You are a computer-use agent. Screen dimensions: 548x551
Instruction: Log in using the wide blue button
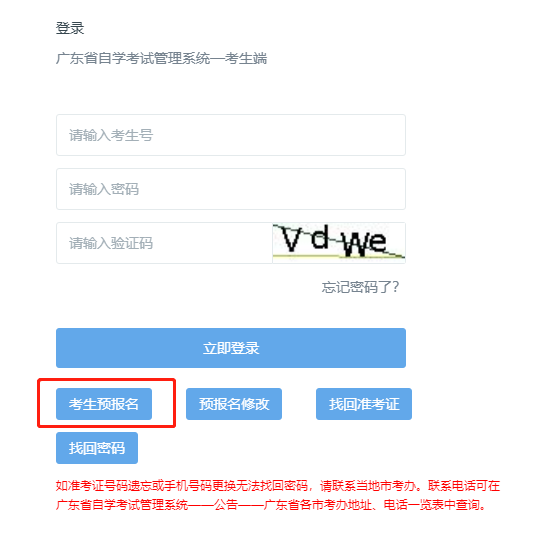click(x=231, y=348)
